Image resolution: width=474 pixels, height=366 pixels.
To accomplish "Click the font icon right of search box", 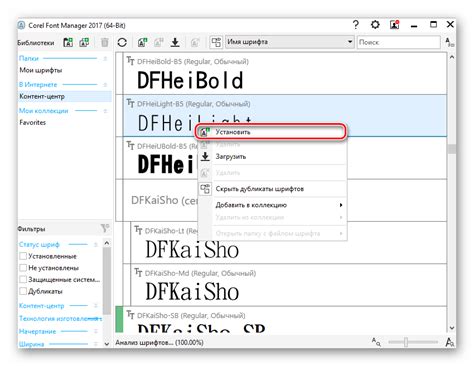I will tap(449, 42).
